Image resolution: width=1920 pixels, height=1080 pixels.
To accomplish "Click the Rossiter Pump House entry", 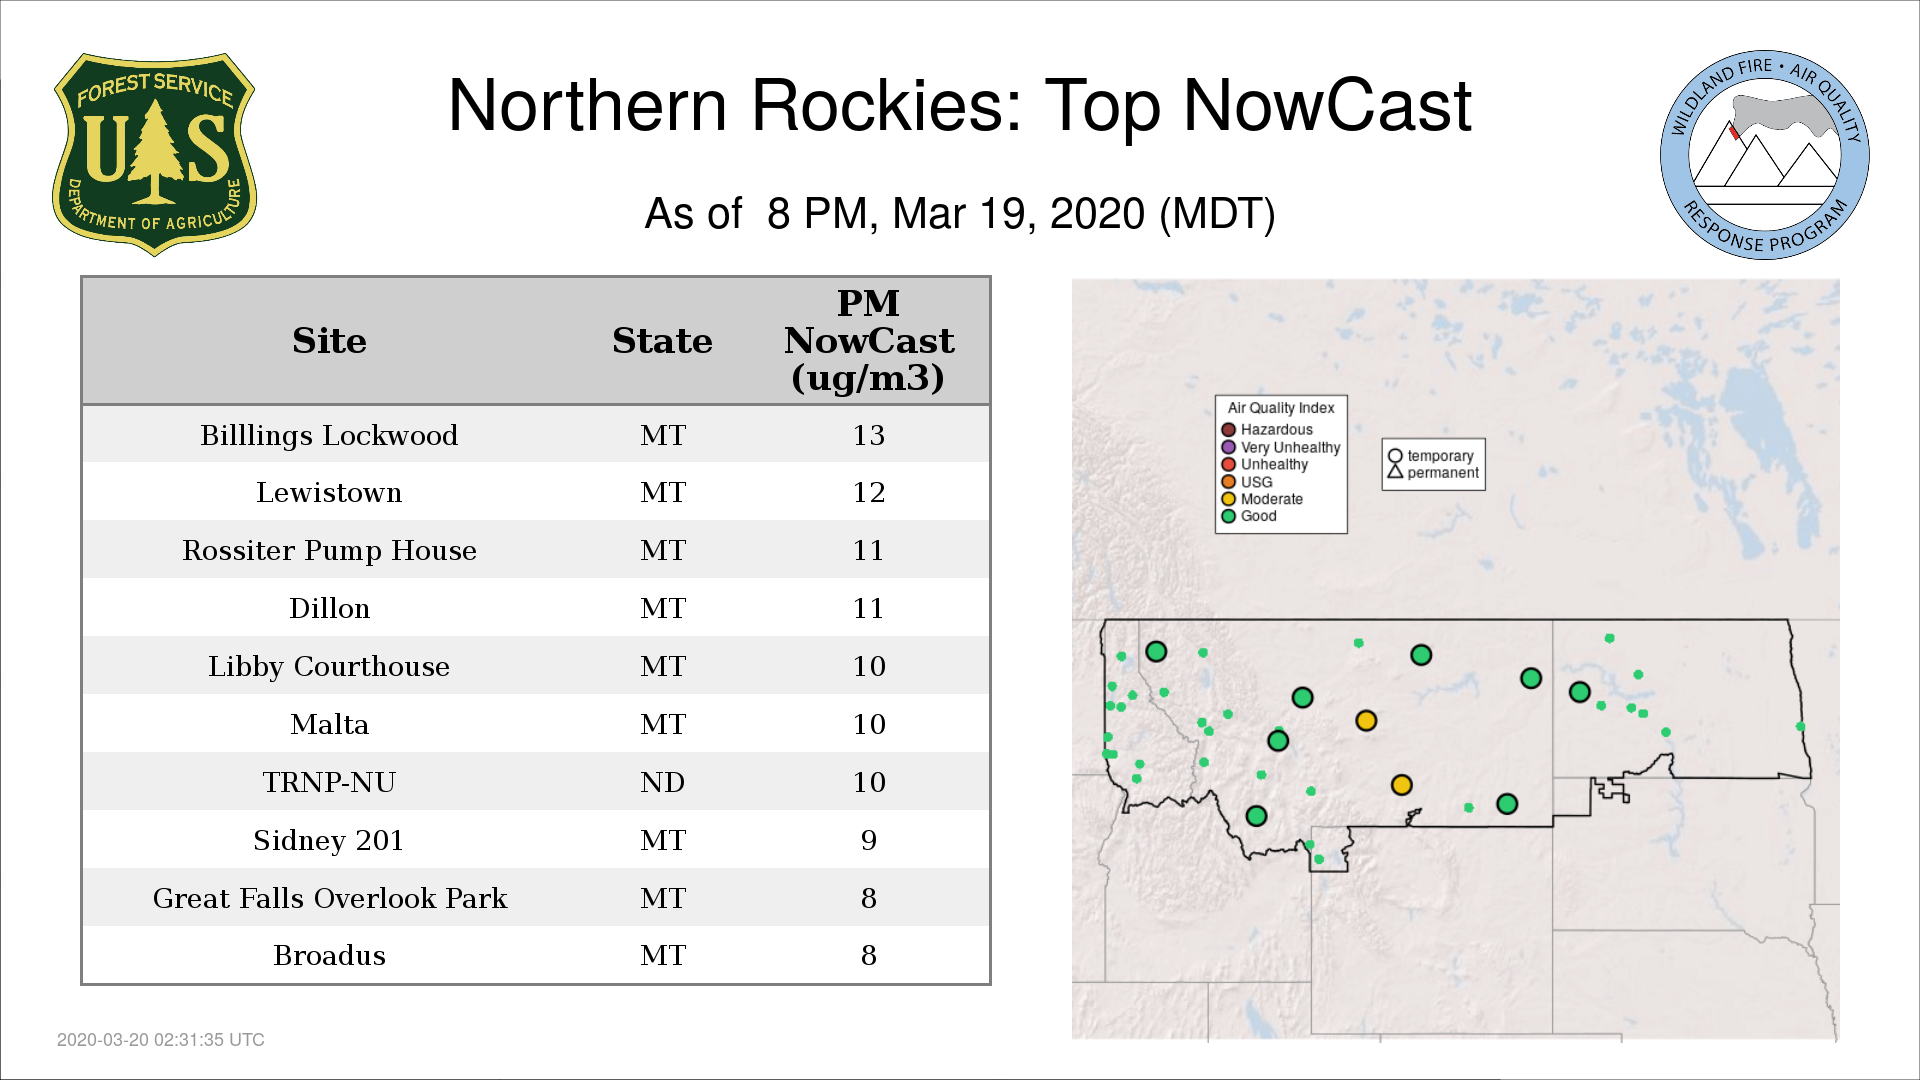I will point(329,550).
